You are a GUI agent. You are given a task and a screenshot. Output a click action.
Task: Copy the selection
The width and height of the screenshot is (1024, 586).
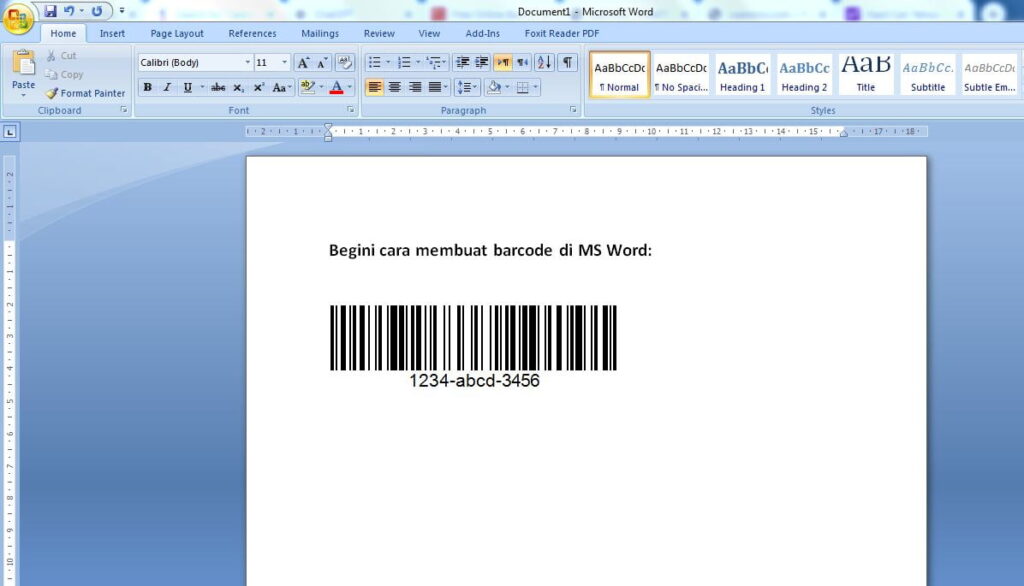pyautogui.click(x=64, y=74)
